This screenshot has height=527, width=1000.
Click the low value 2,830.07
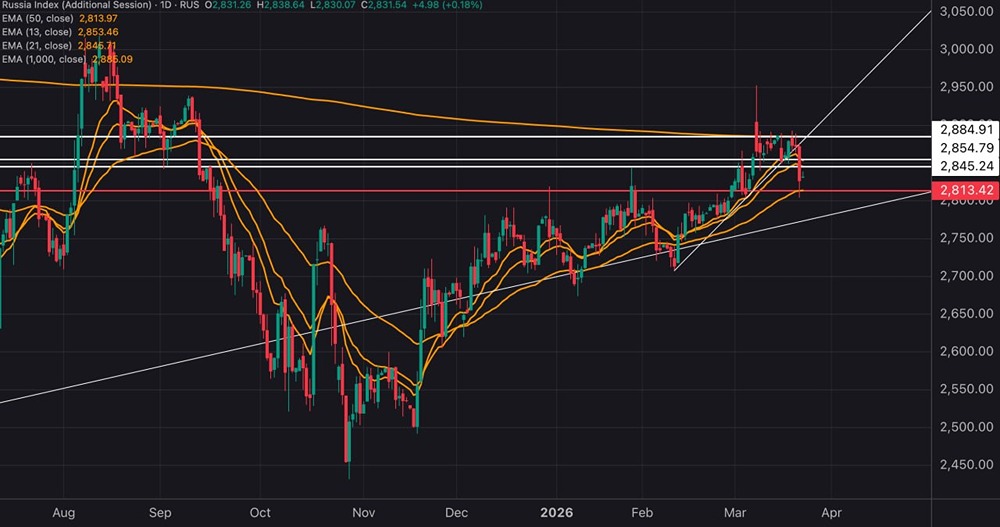tap(333, 5)
